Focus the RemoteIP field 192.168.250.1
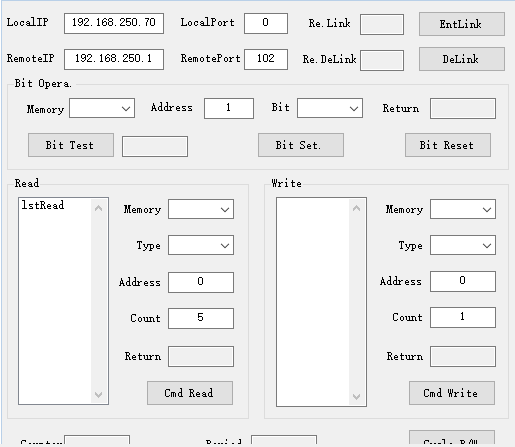Screen dimensions: 515x447 tap(114, 59)
